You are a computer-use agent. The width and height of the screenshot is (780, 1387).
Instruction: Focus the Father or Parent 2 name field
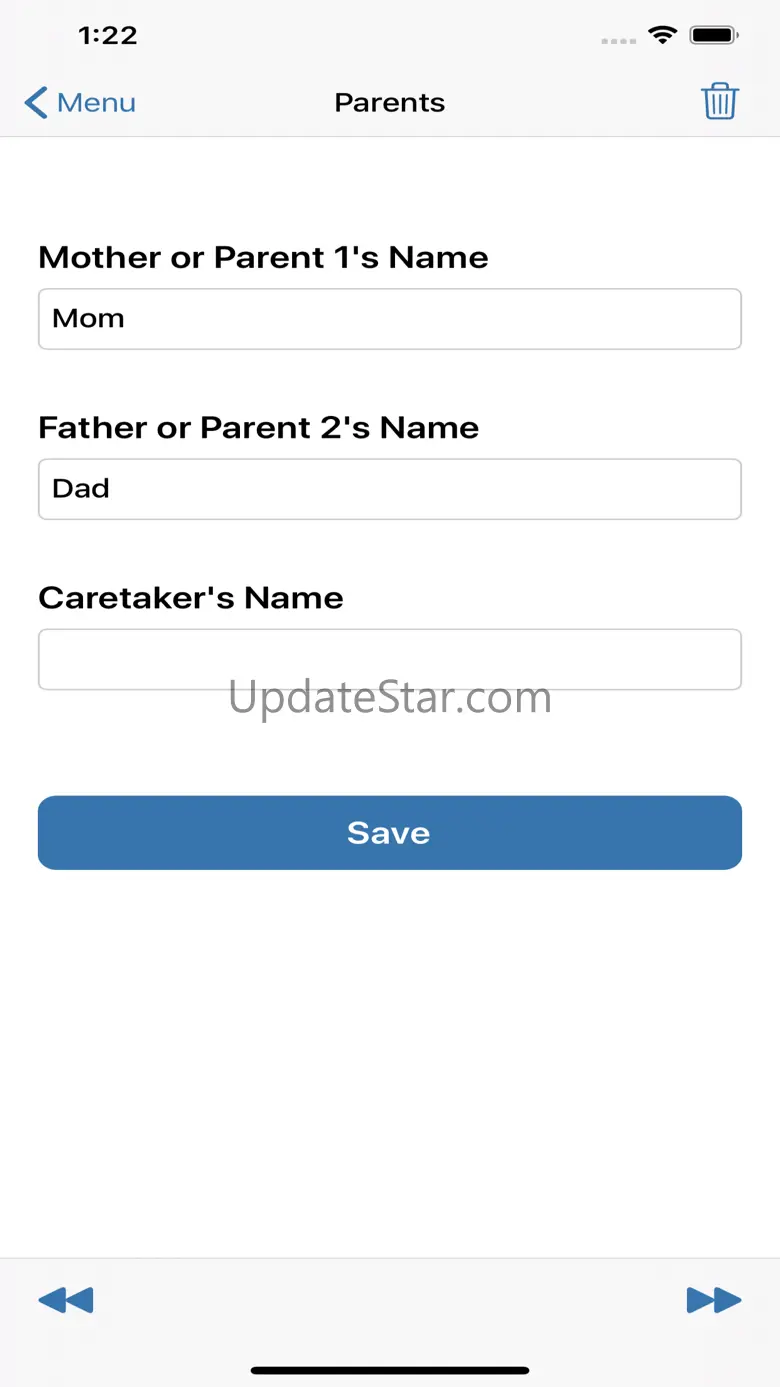[390, 489]
